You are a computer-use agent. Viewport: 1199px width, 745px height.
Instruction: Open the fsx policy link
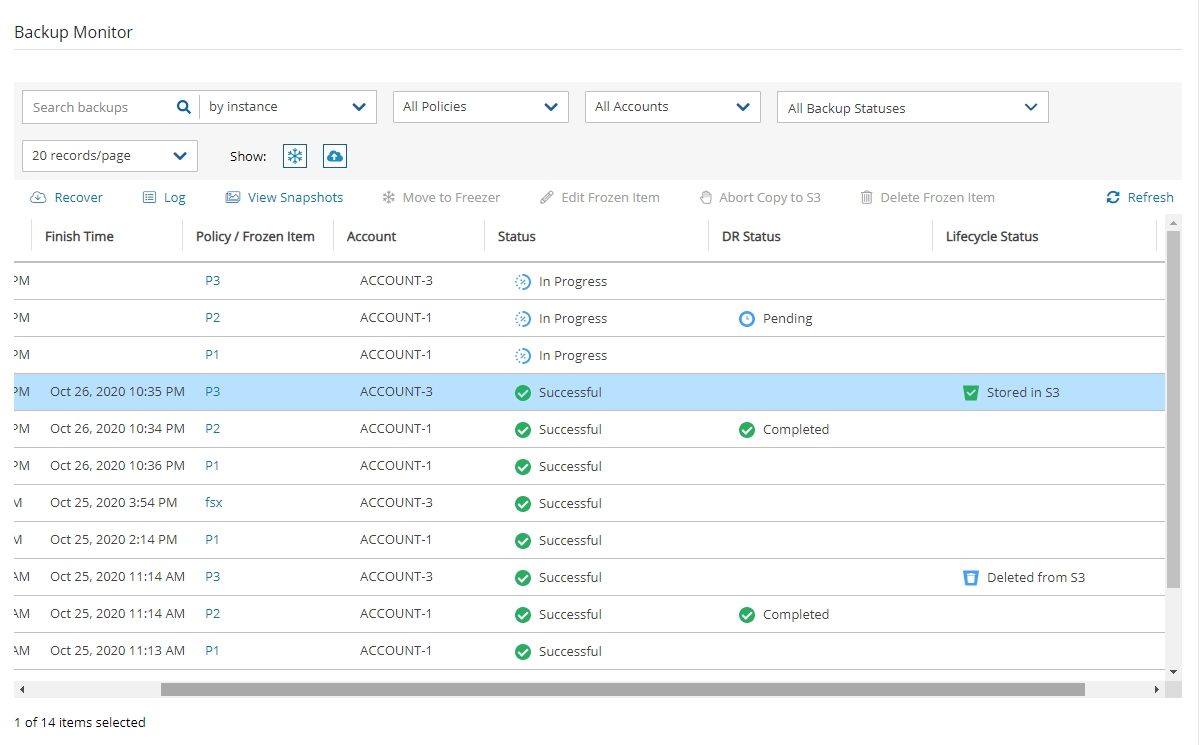click(214, 503)
